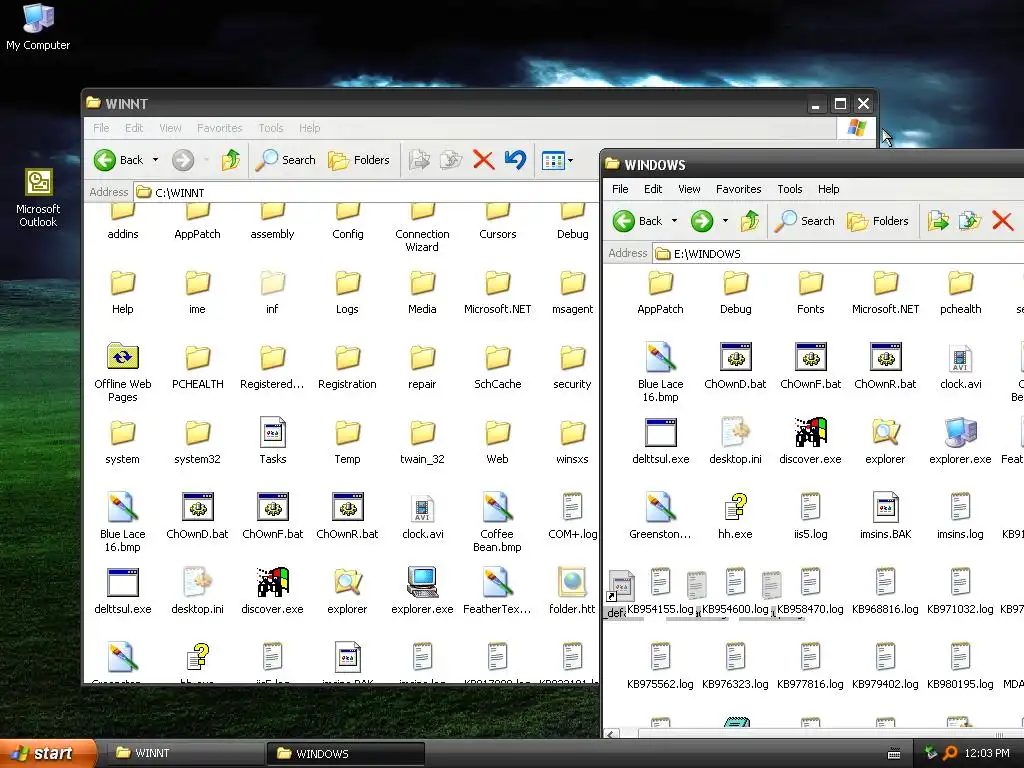Select Greenston bitmap in WINDOWS window
This screenshot has height=768, width=1024.
point(660,515)
